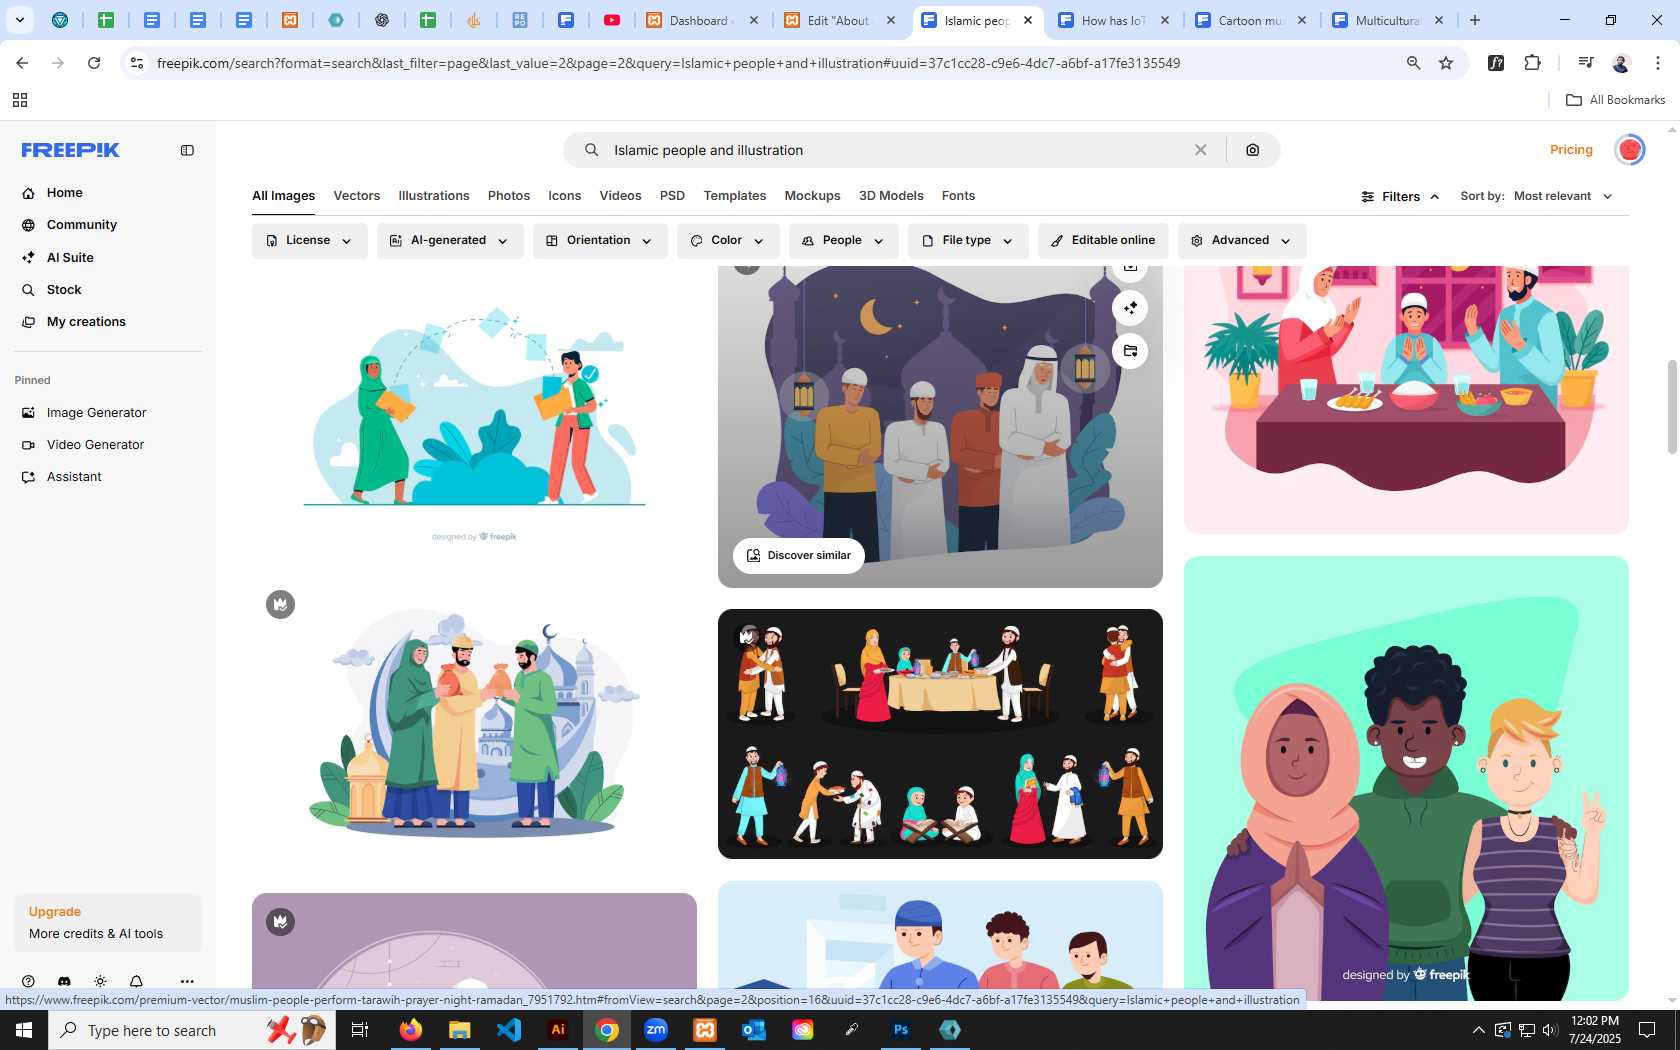Open the three diverse friends on mint illustration

pyautogui.click(x=1406, y=778)
